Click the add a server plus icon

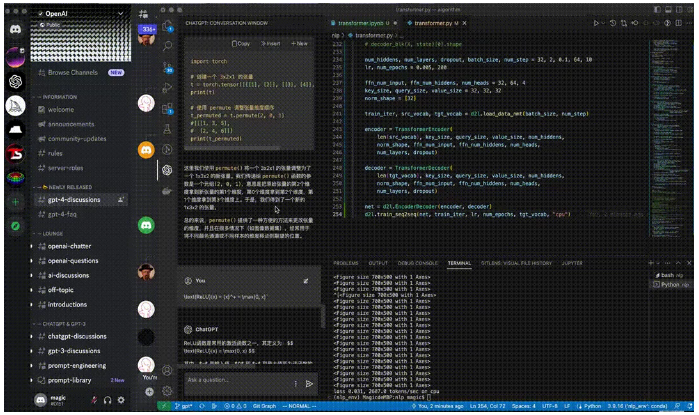15,202
